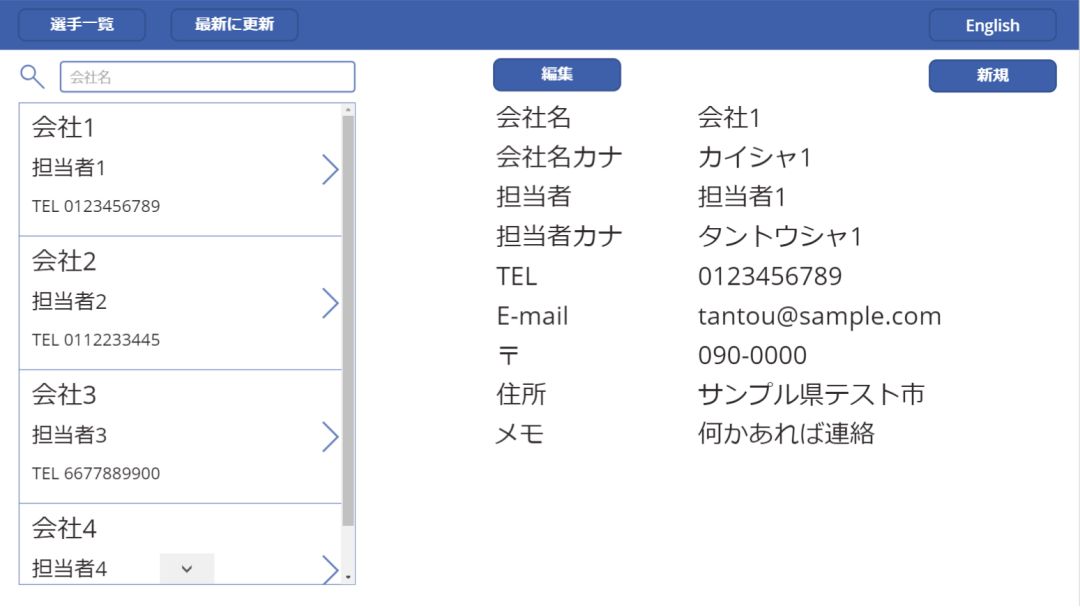Open 会社2 details using its right arrow
1080x609 pixels.
click(331, 303)
